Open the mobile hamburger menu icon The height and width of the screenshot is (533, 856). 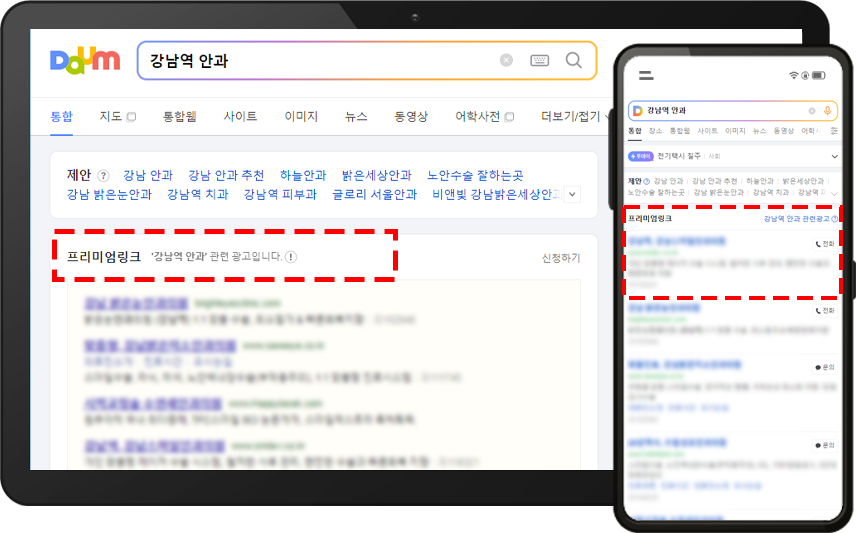tap(646, 75)
